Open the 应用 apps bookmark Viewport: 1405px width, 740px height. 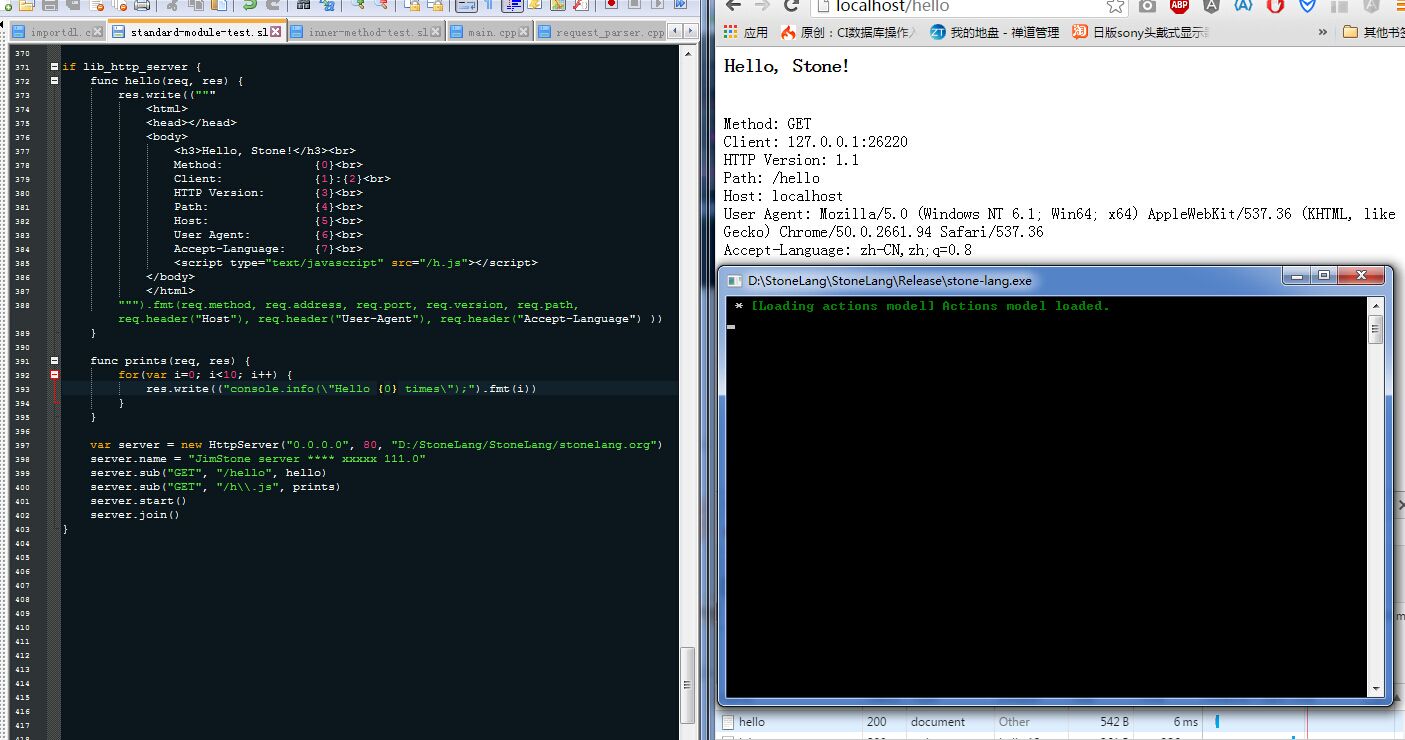pos(746,32)
